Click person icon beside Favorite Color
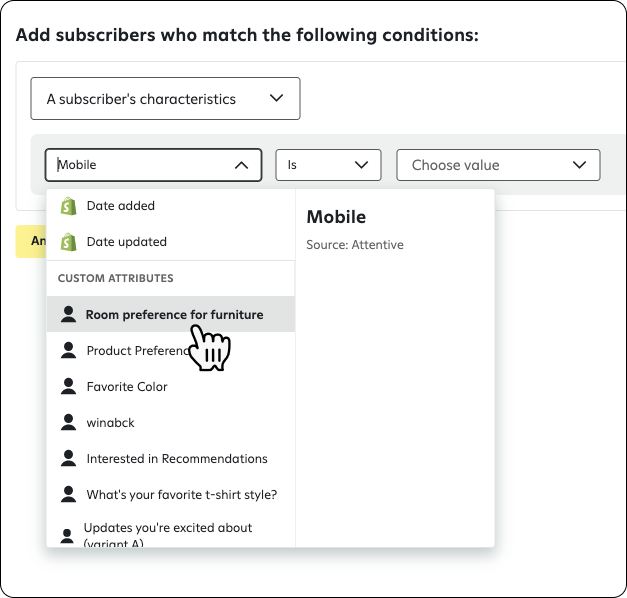The image size is (627, 598). coord(68,386)
